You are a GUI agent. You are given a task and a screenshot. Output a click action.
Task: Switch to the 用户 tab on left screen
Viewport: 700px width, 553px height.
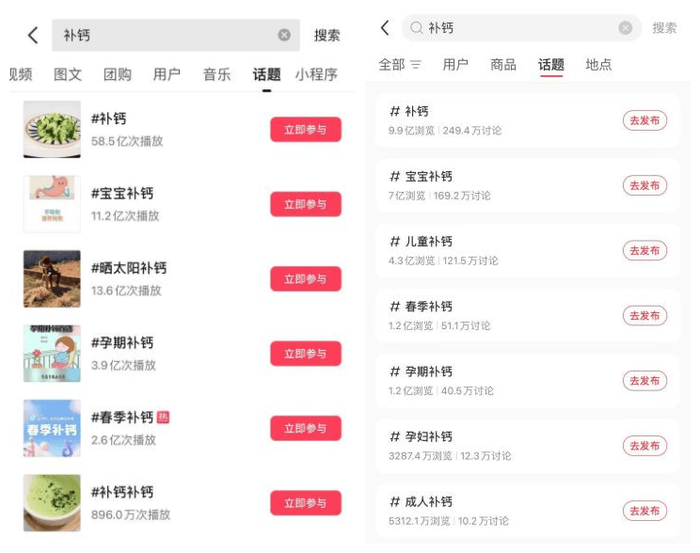(167, 74)
